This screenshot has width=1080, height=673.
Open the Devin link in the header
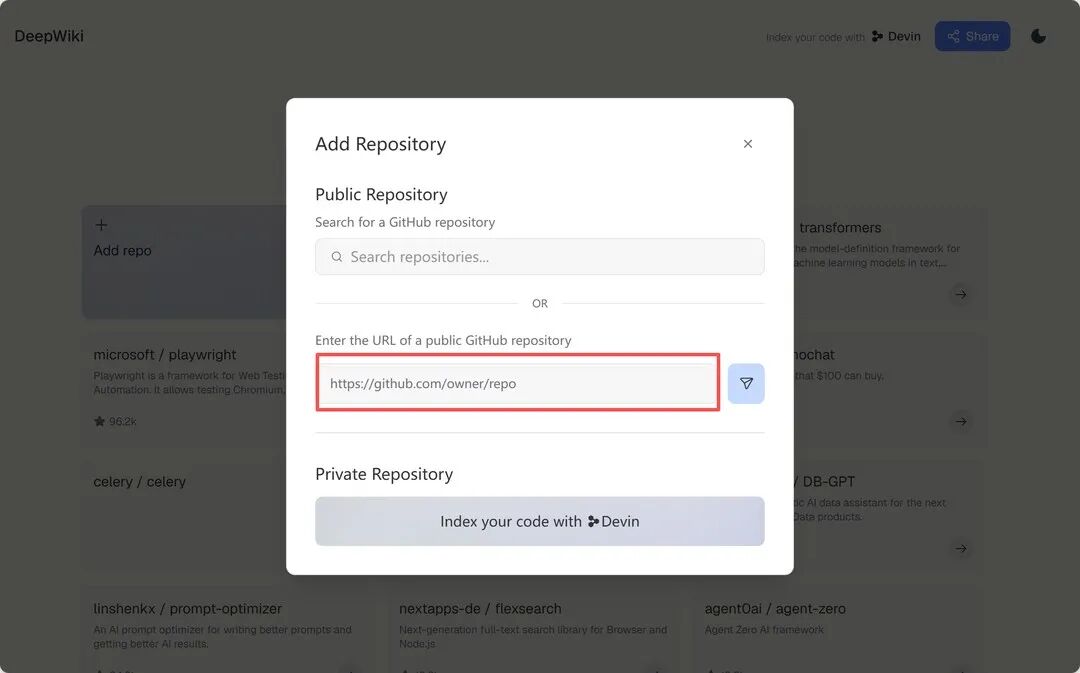tap(896, 37)
